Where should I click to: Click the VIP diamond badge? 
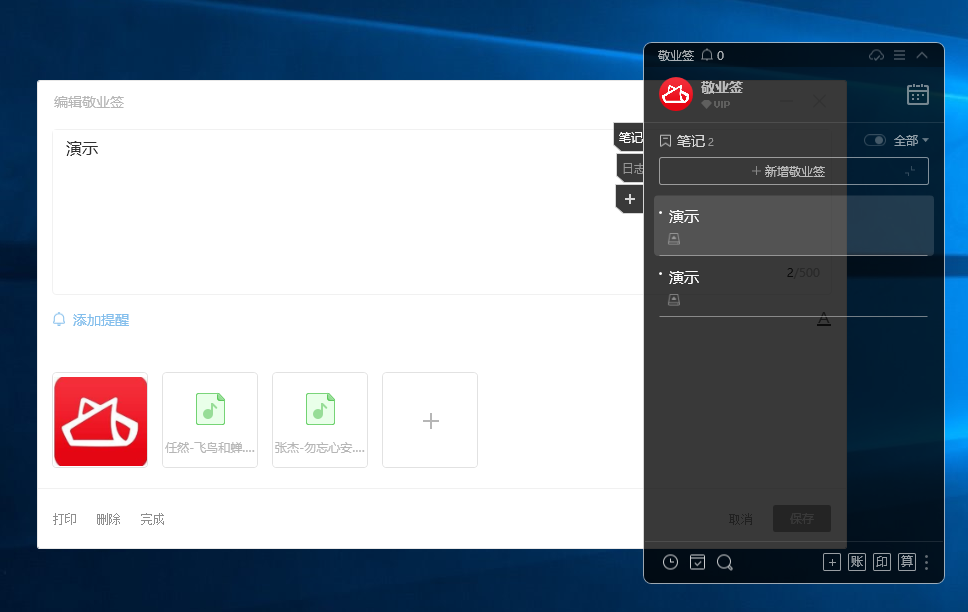[716, 104]
